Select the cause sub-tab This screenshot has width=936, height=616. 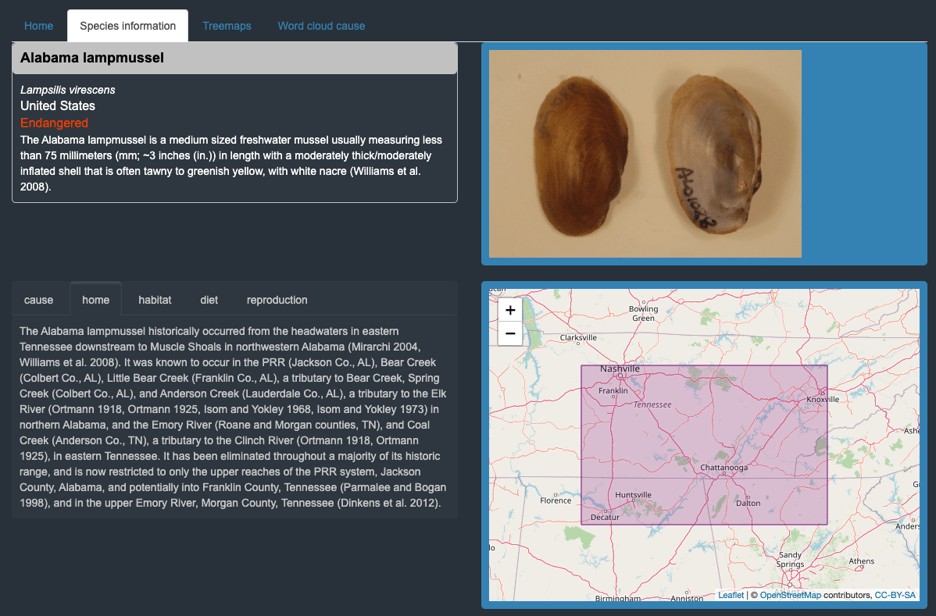[x=39, y=299]
